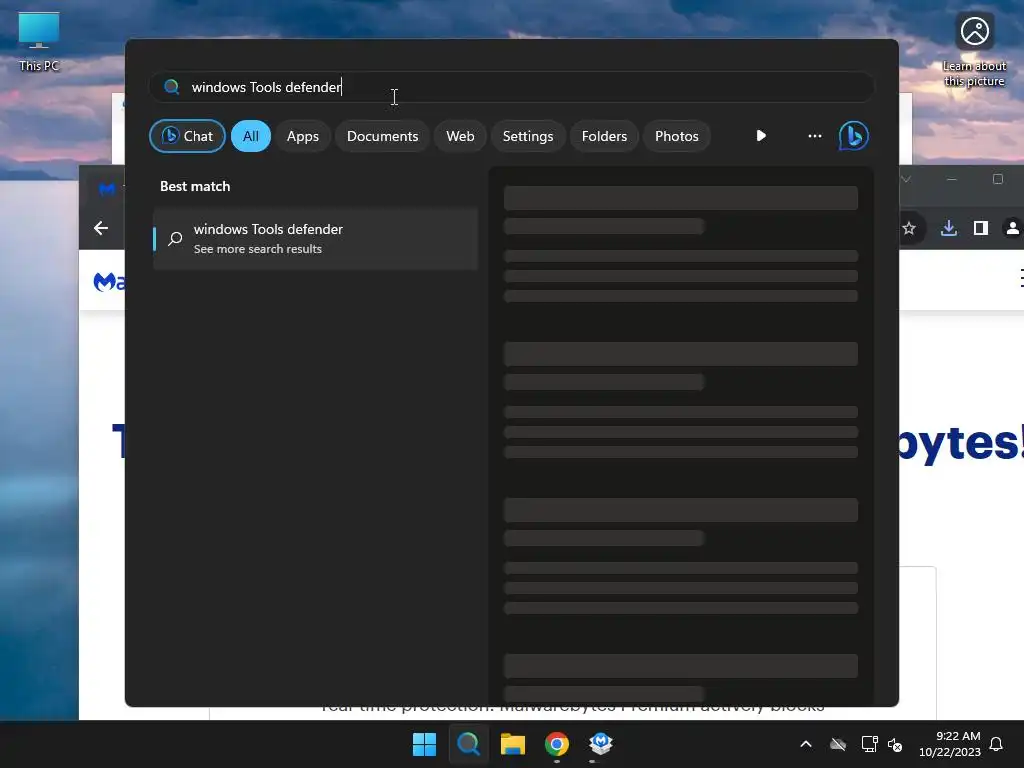Open best match windows Tools defender result
1024x768 pixels.
(315, 238)
